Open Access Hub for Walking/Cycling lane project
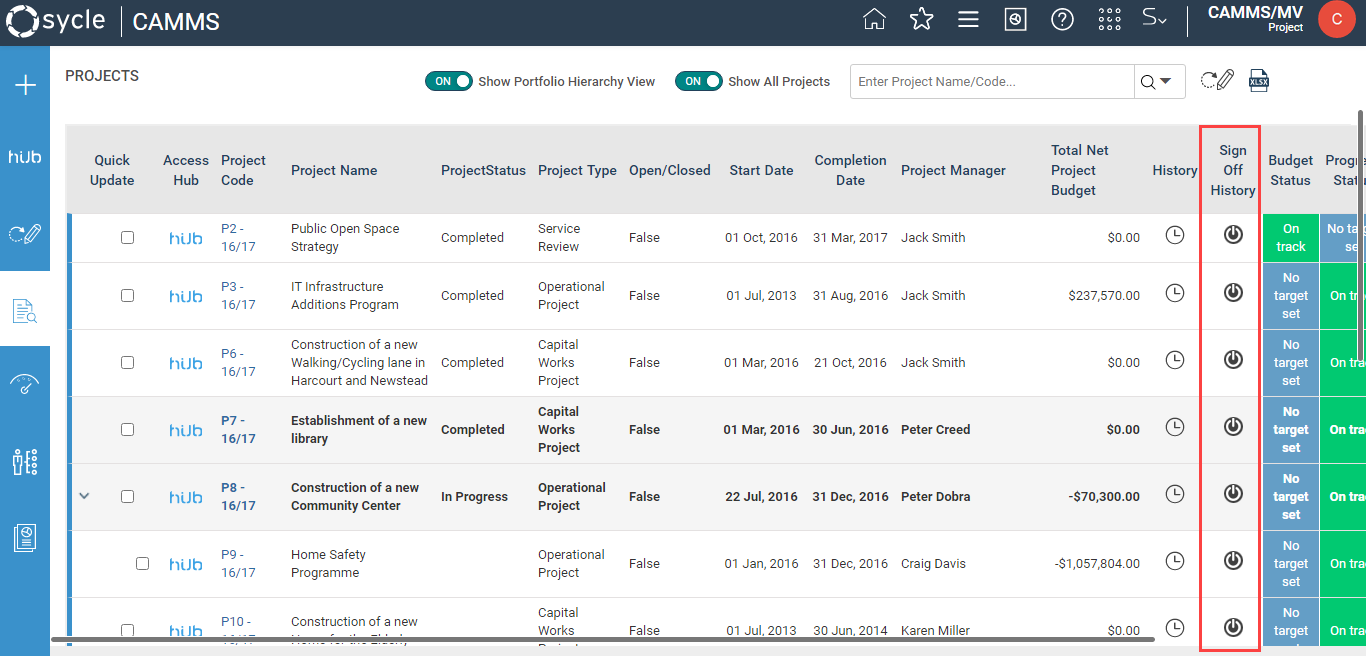 pos(185,363)
